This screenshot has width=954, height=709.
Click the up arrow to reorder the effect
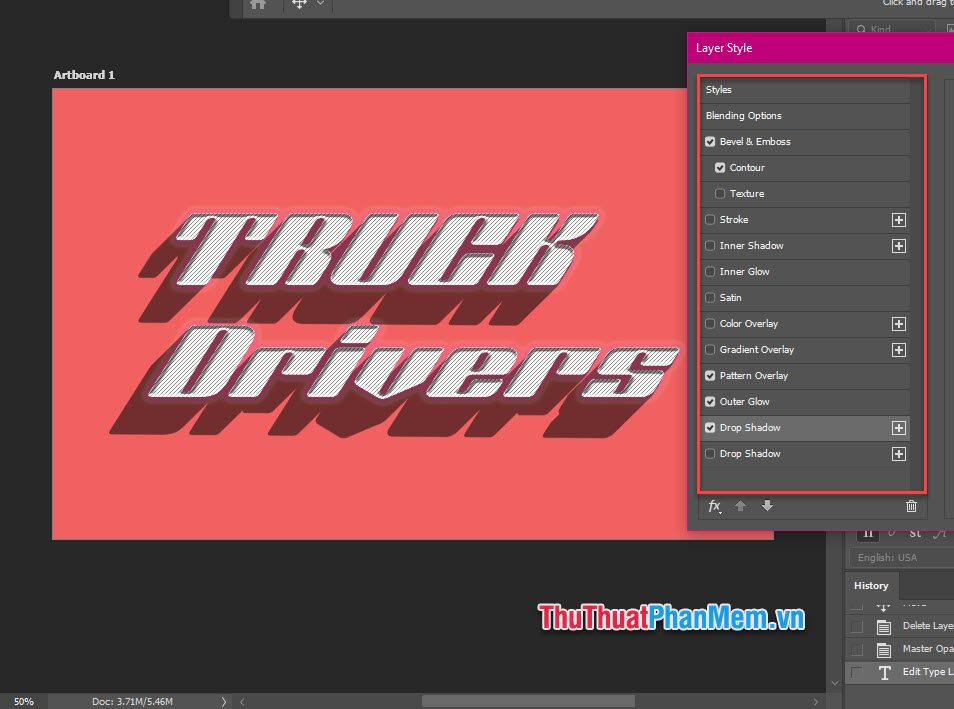coord(740,507)
